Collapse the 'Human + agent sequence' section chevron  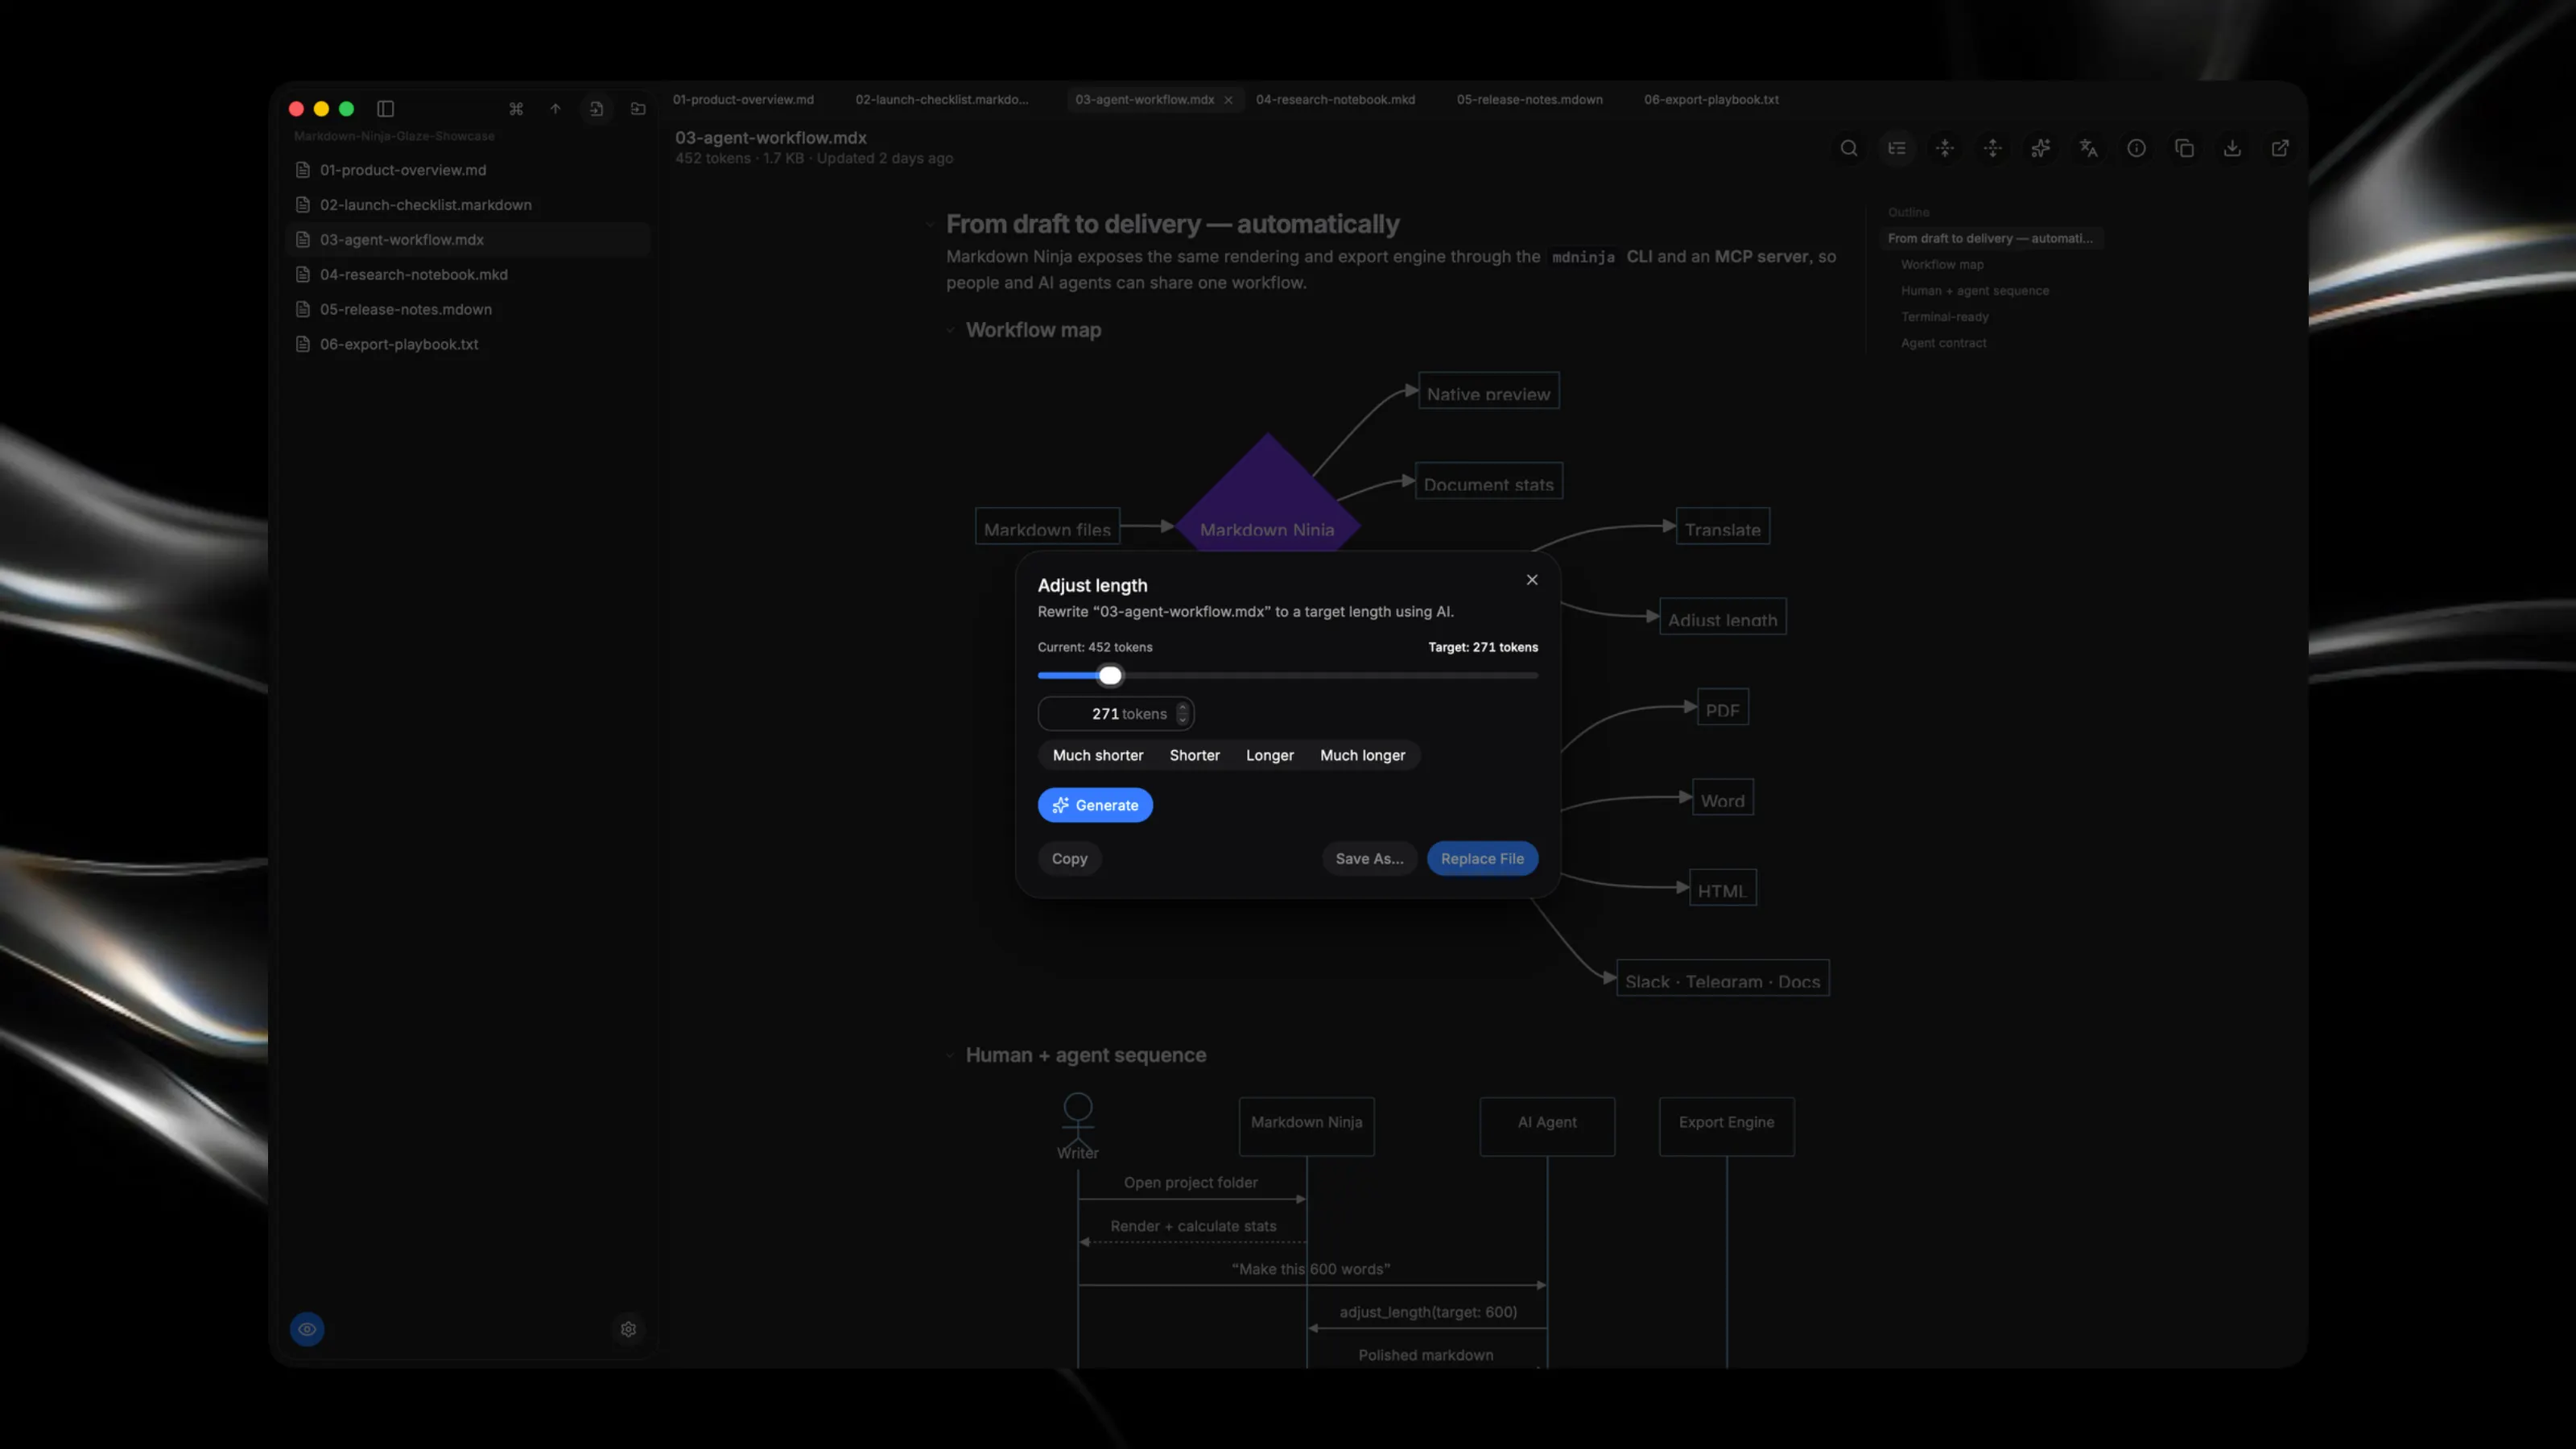950,1055
